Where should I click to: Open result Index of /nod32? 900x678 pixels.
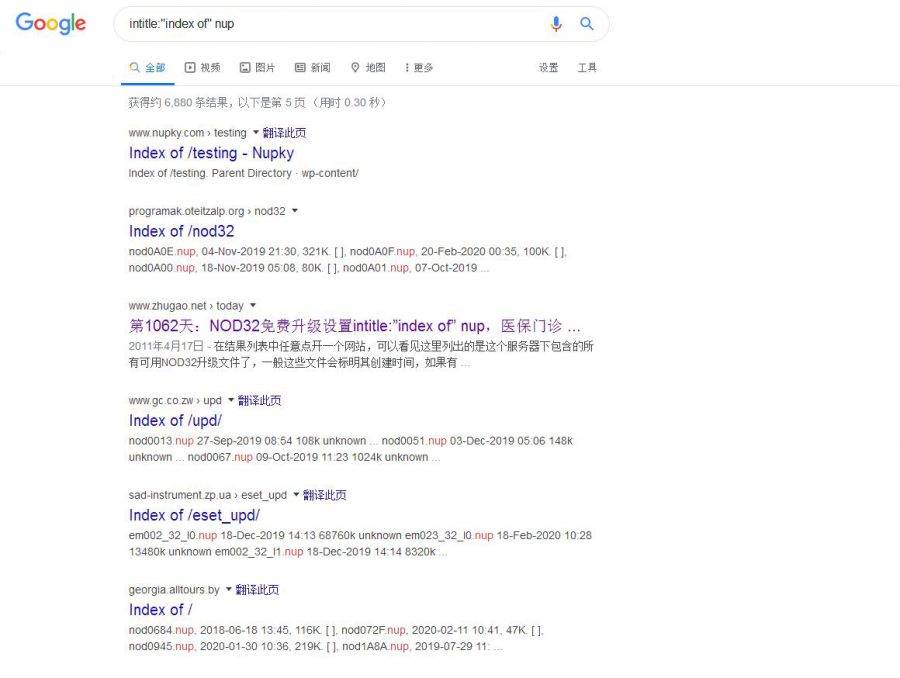point(181,231)
